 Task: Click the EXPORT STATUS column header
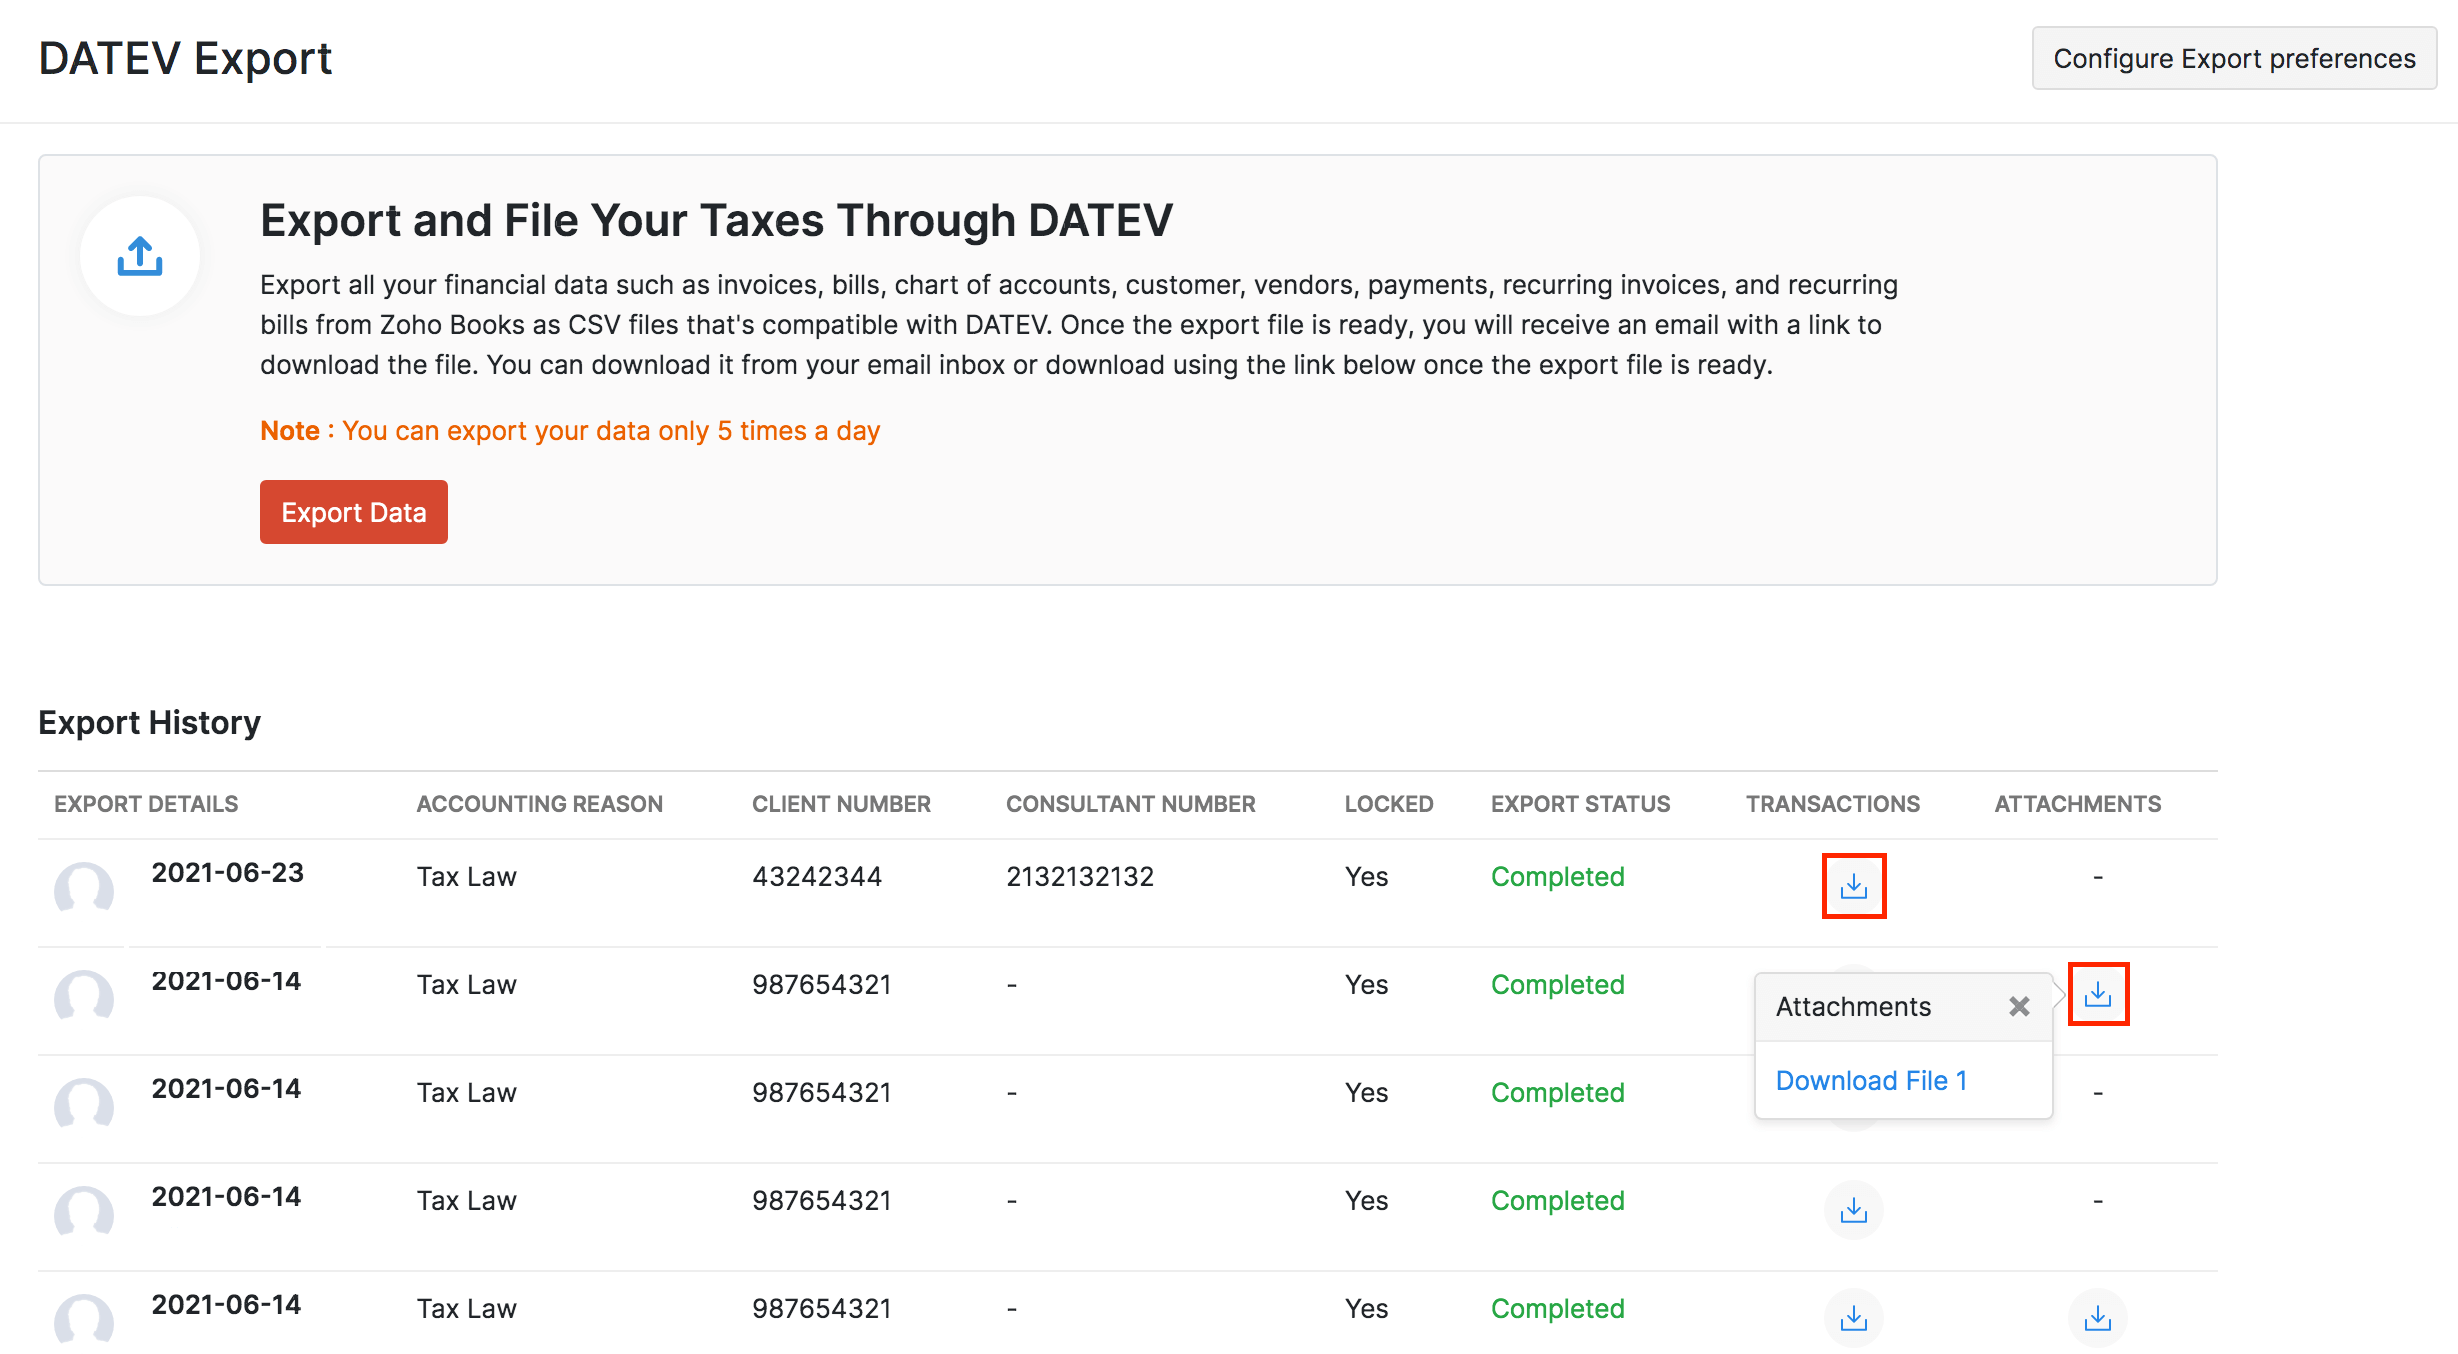(x=1580, y=804)
